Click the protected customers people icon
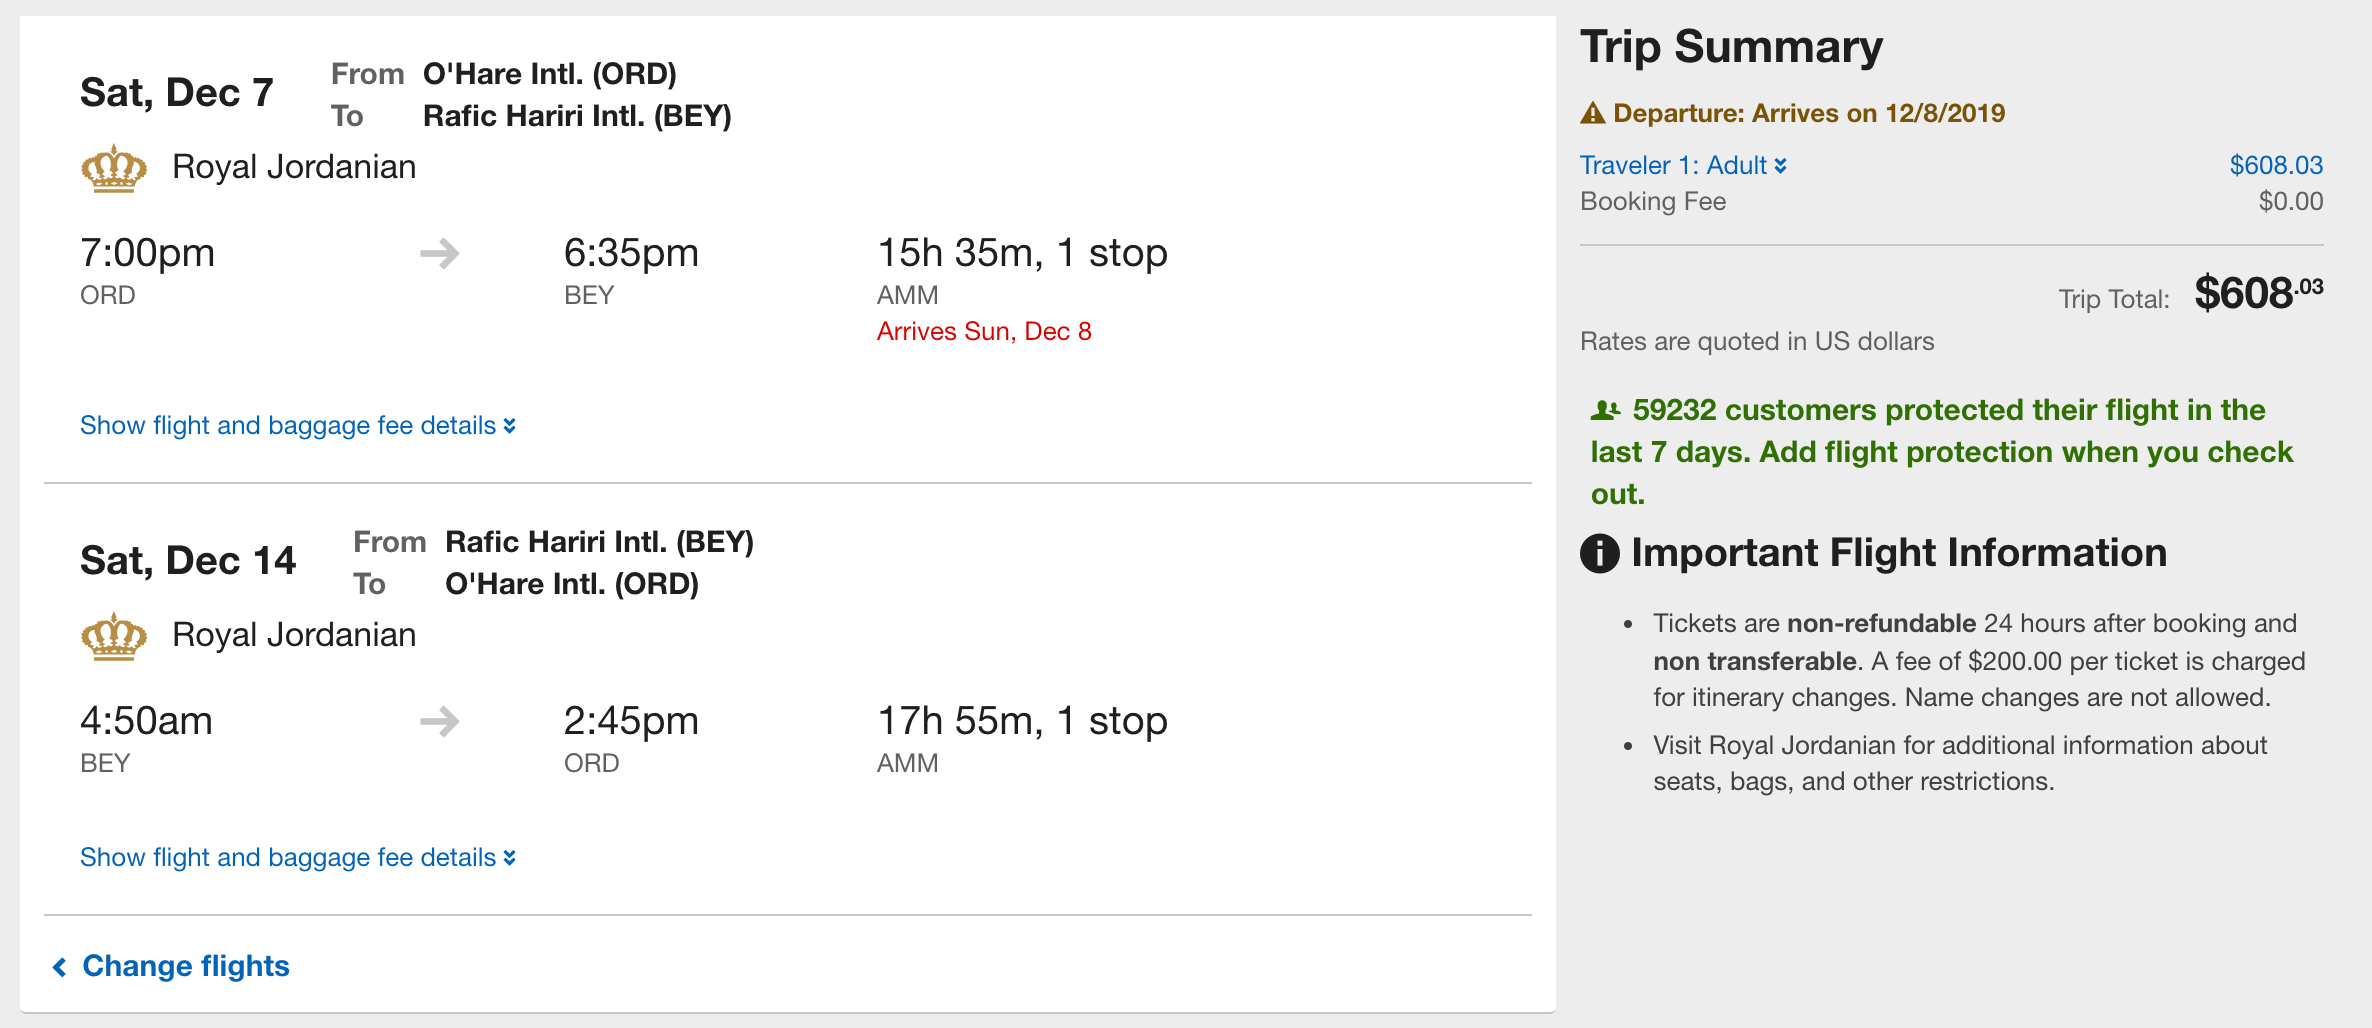Image resolution: width=2372 pixels, height=1028 pixels. (x=1605, y=410)
